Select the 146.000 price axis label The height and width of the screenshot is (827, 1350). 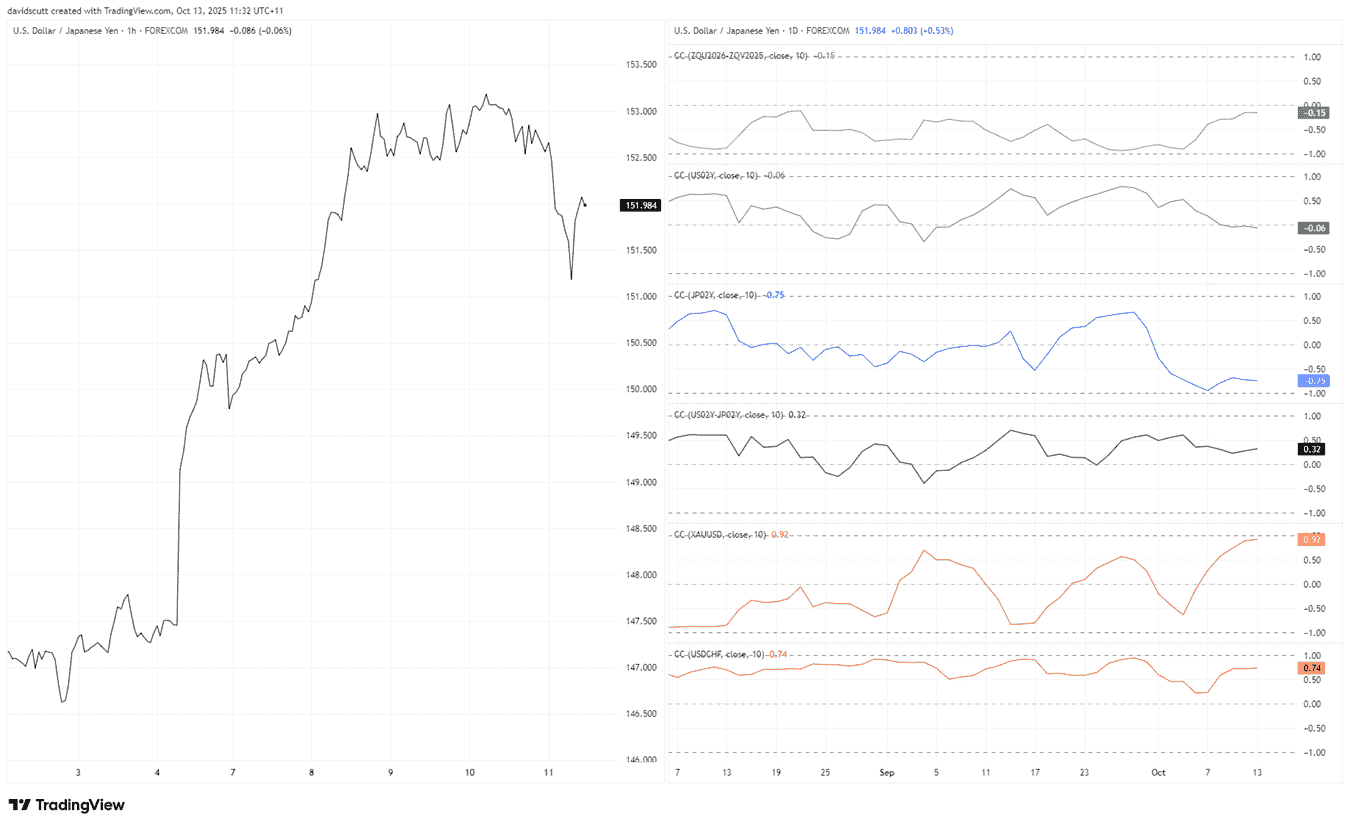641,760
